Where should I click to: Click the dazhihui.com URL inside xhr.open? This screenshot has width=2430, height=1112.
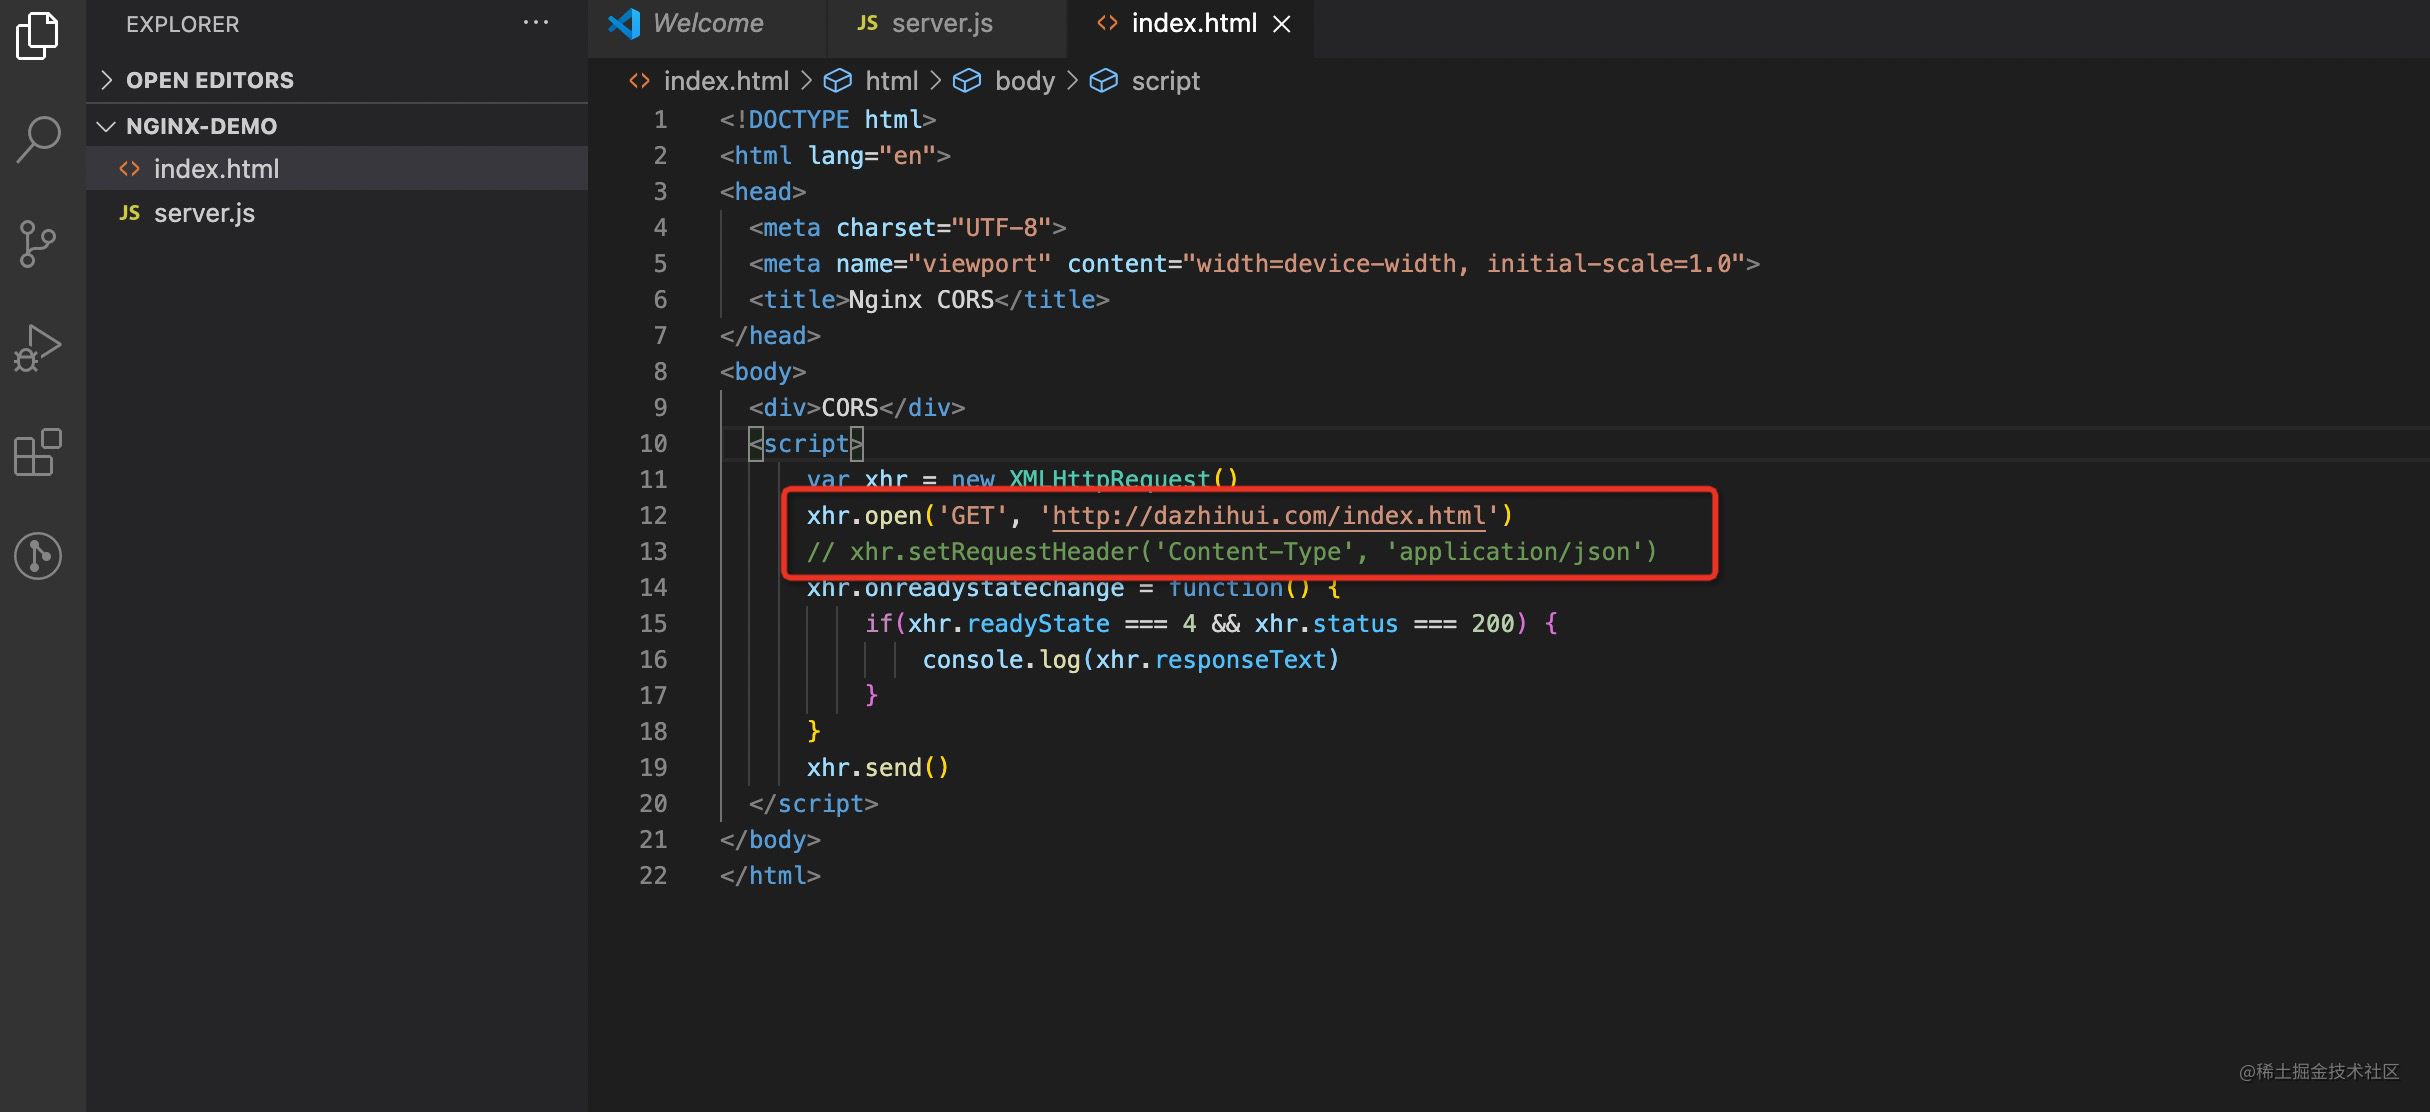point(1268,515)
